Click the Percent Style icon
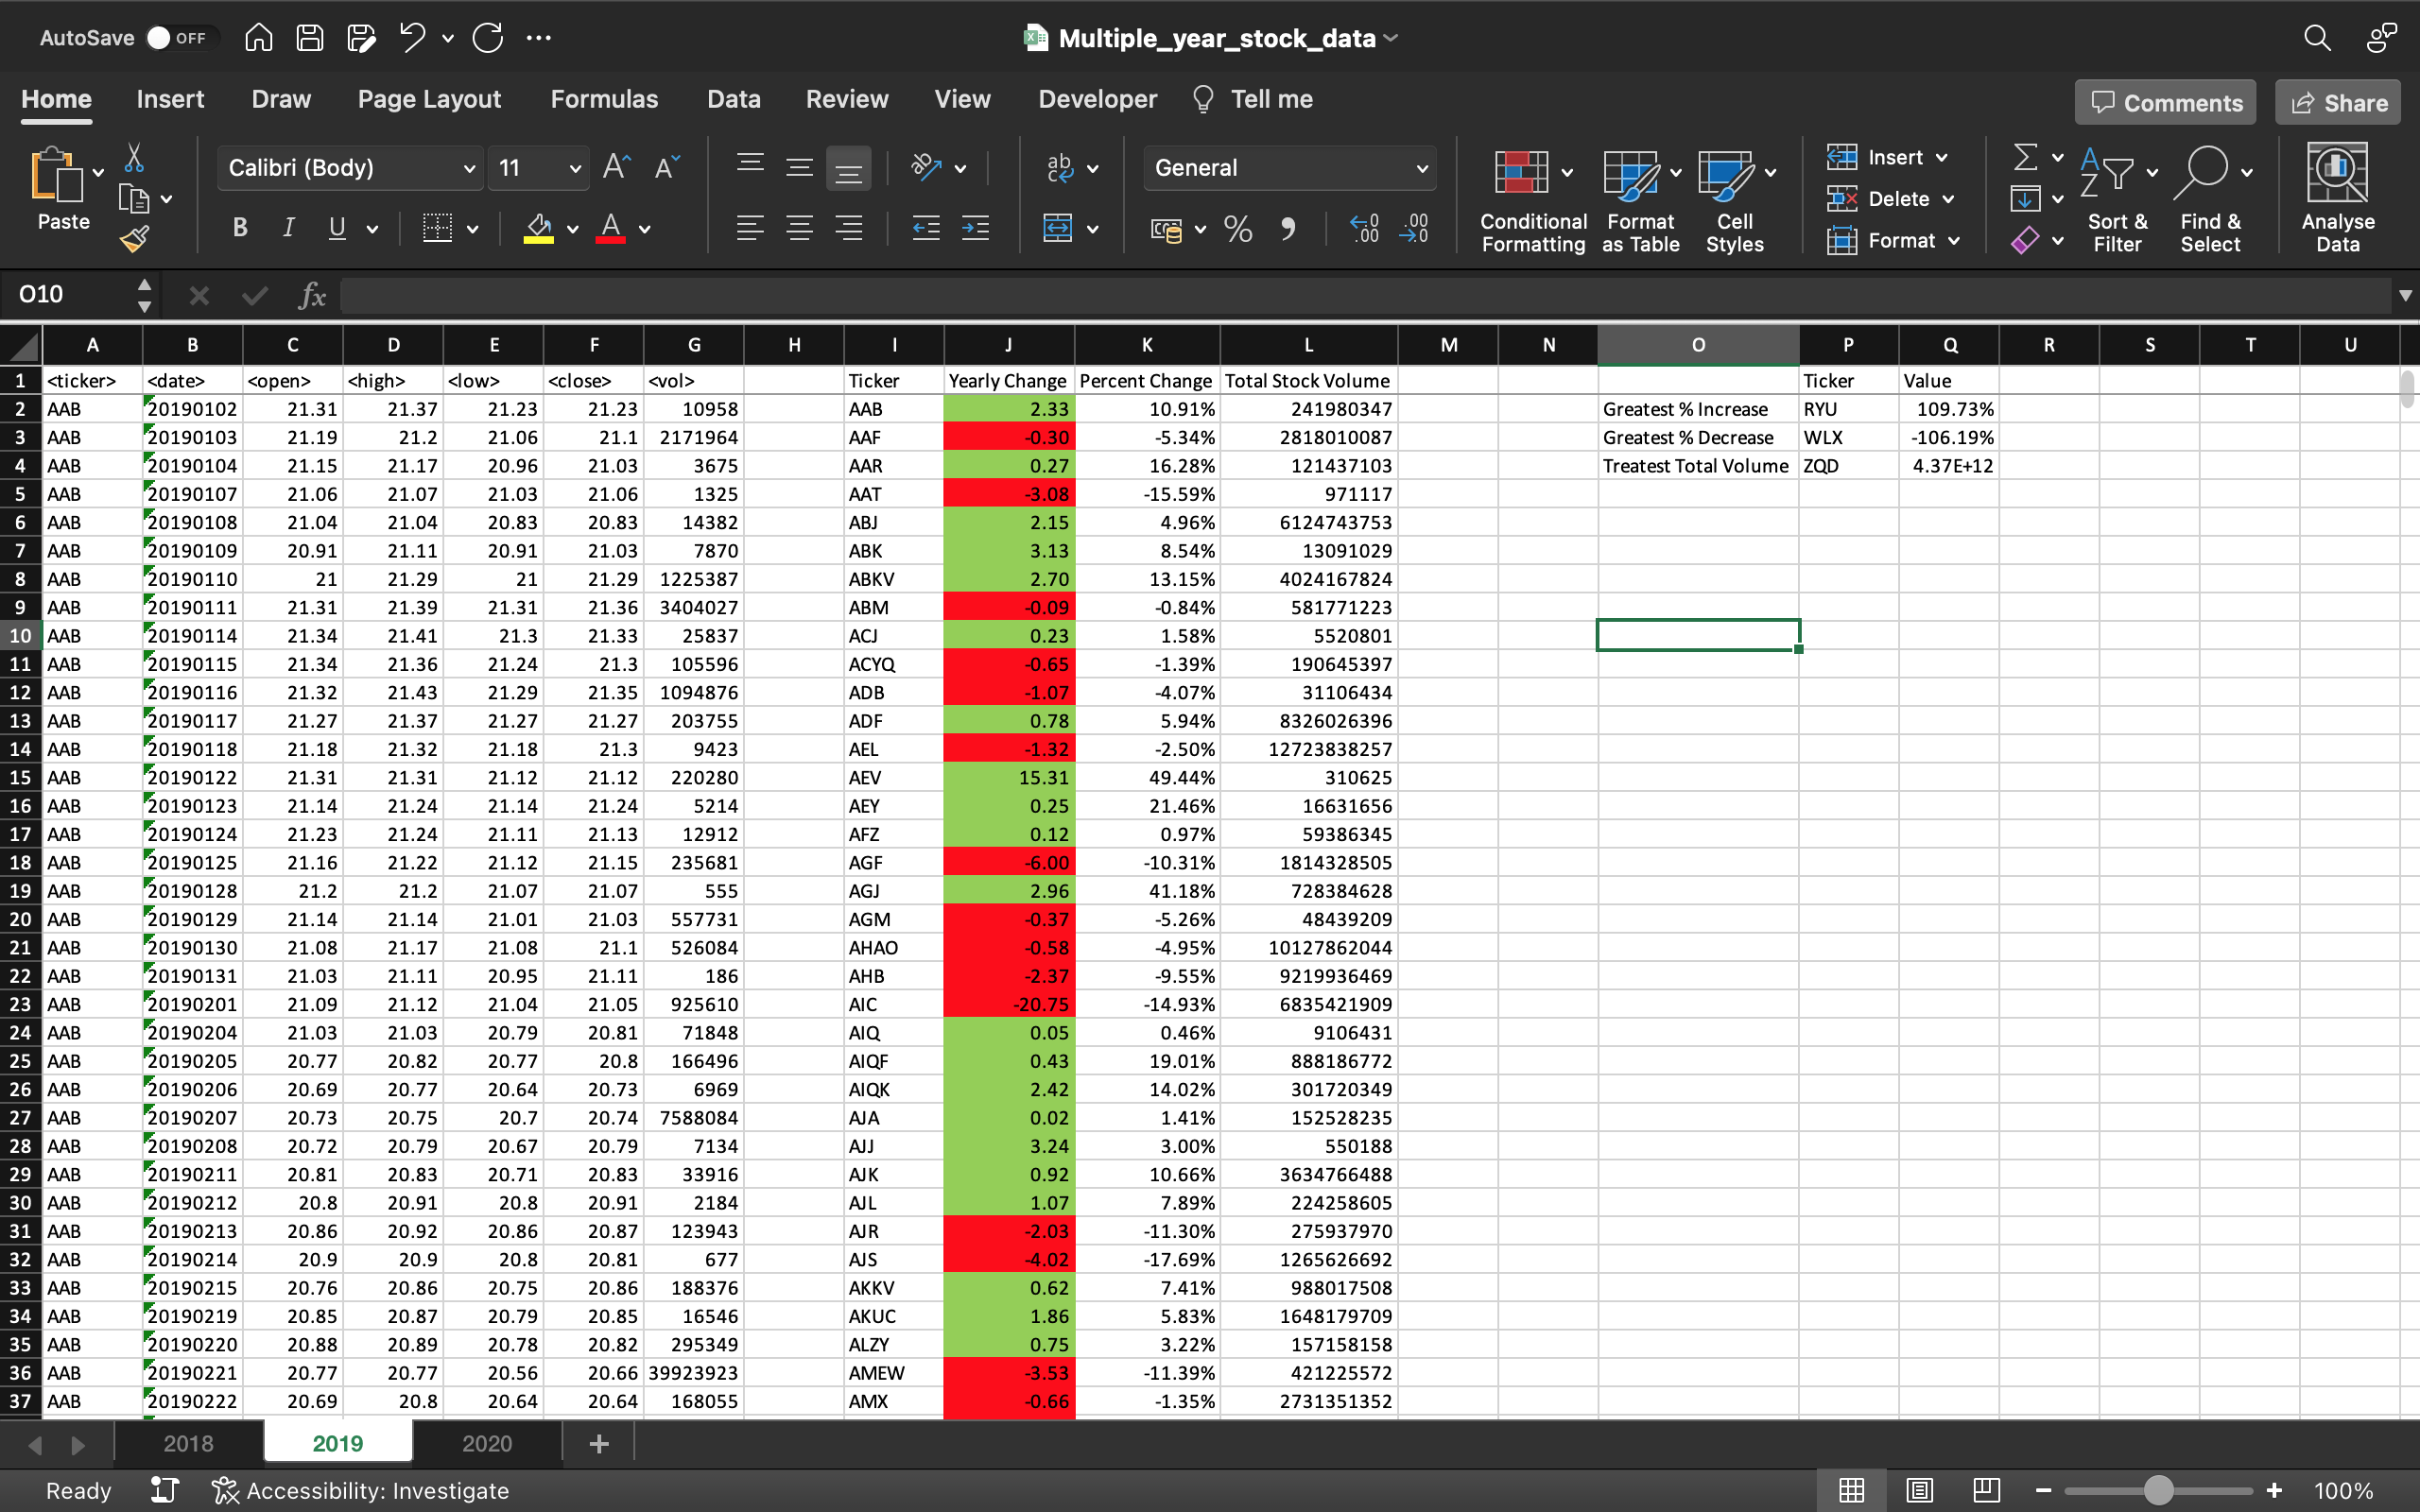2420x1512 pixels. coord(1238,229)
